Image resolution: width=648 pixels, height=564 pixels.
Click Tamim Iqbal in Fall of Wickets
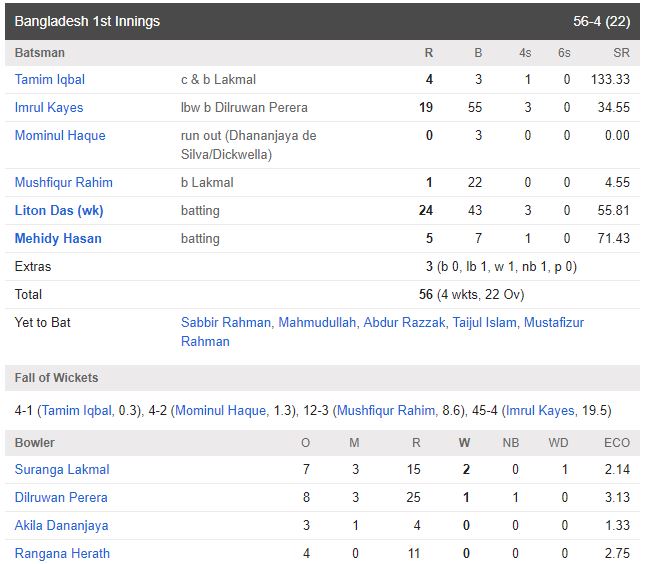tap(76, 410)
